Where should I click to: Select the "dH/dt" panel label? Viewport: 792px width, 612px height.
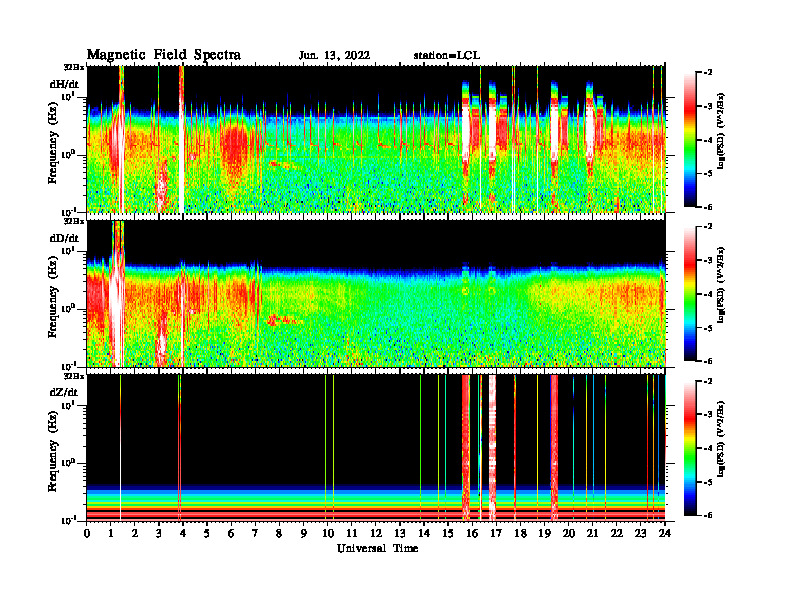click(x=64, y=85)
